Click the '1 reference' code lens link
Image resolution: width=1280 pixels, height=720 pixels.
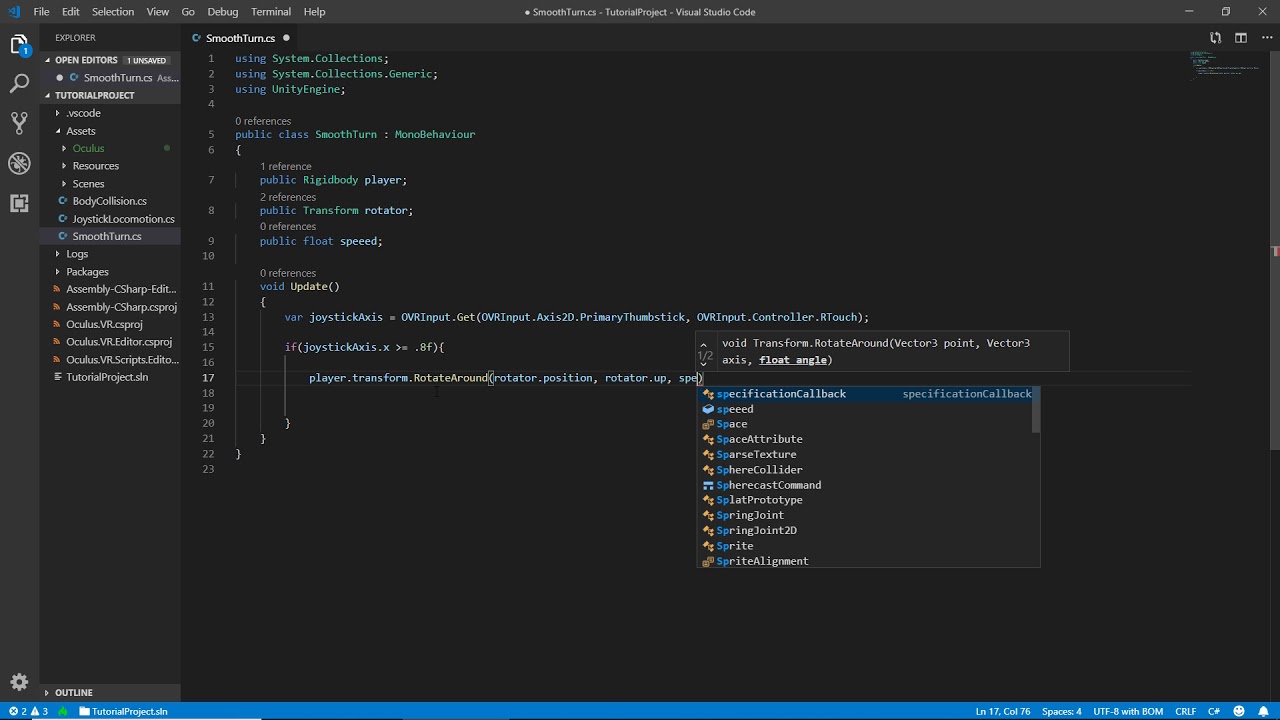pyautogui.click(x=286, y=166)
